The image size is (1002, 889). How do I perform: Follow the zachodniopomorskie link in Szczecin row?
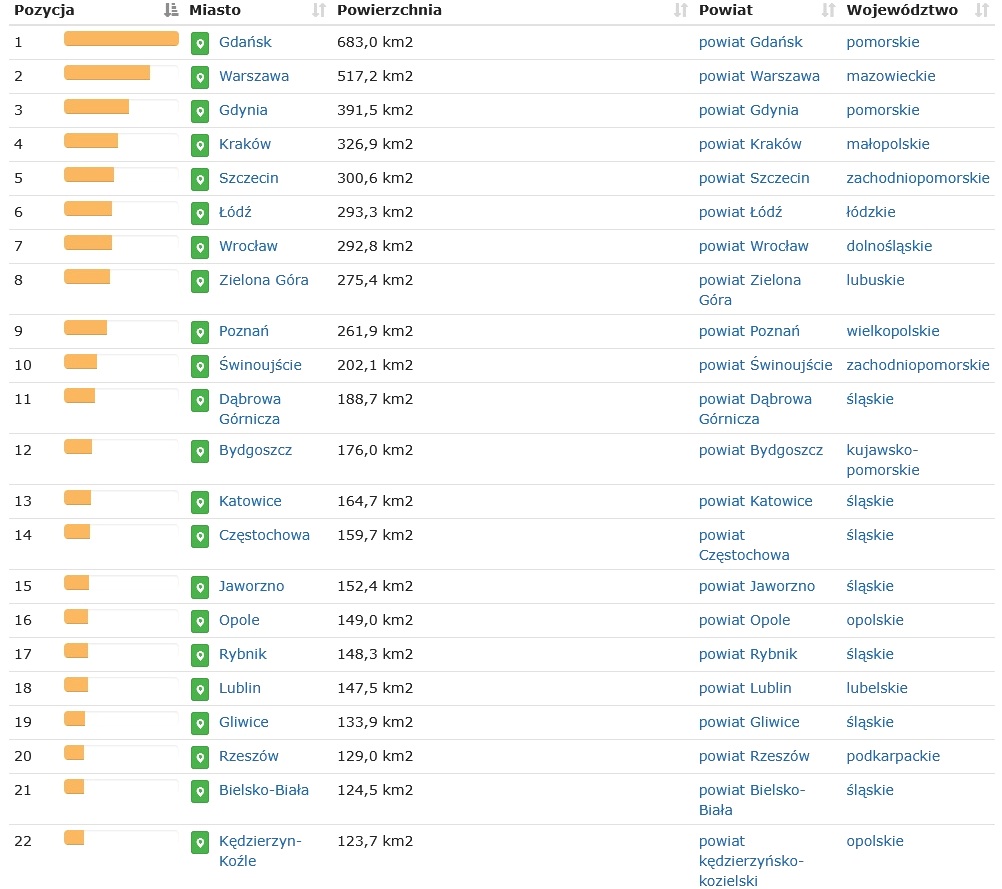click(917, 178)
